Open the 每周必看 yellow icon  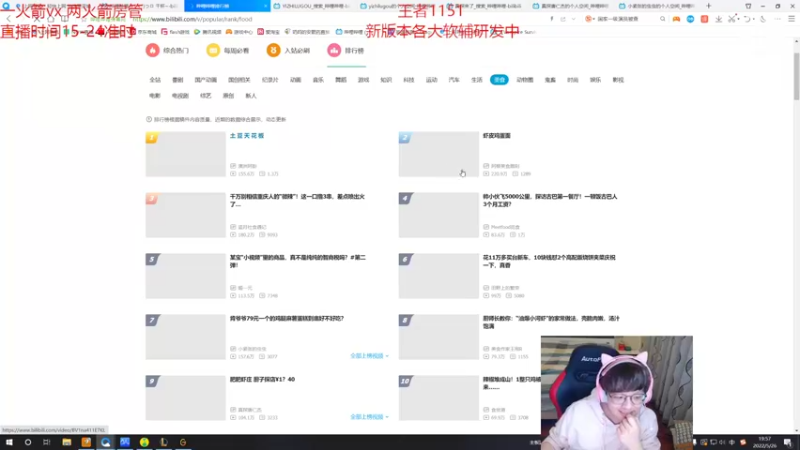(213, 50)
